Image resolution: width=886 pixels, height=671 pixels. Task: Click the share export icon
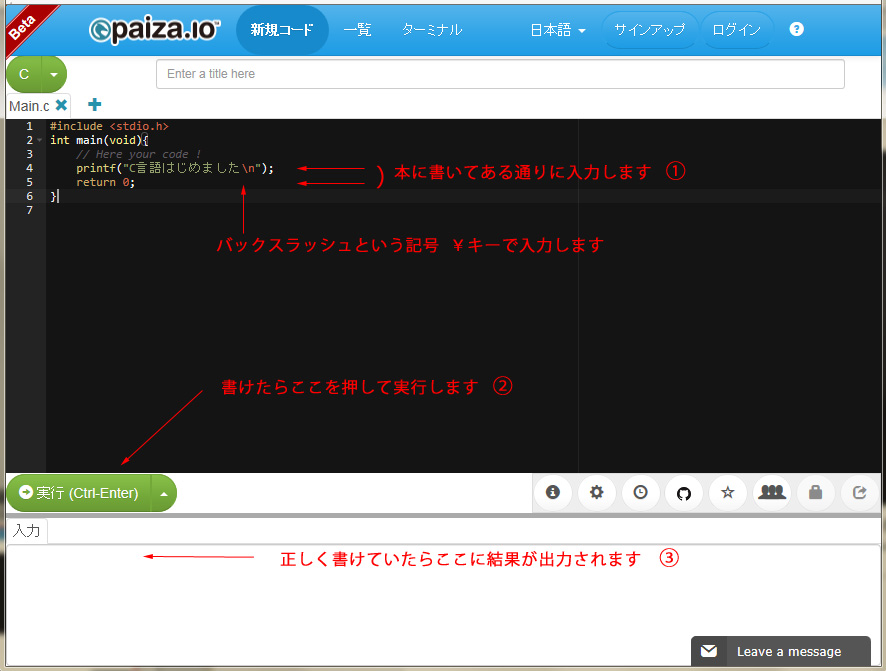tap(859, 493)
